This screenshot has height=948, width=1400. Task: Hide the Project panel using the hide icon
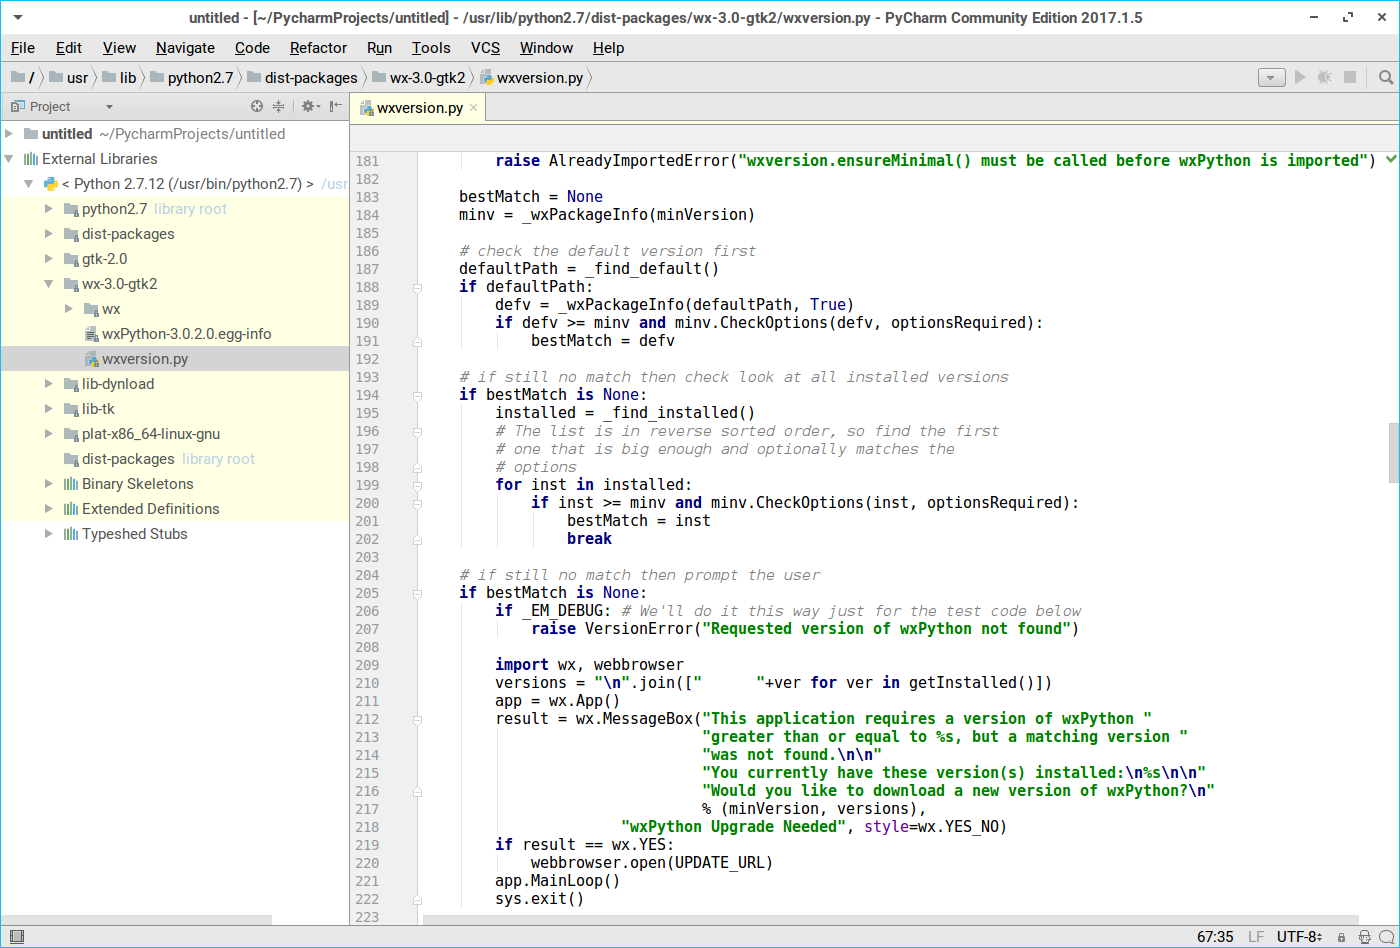click(336, 106)
